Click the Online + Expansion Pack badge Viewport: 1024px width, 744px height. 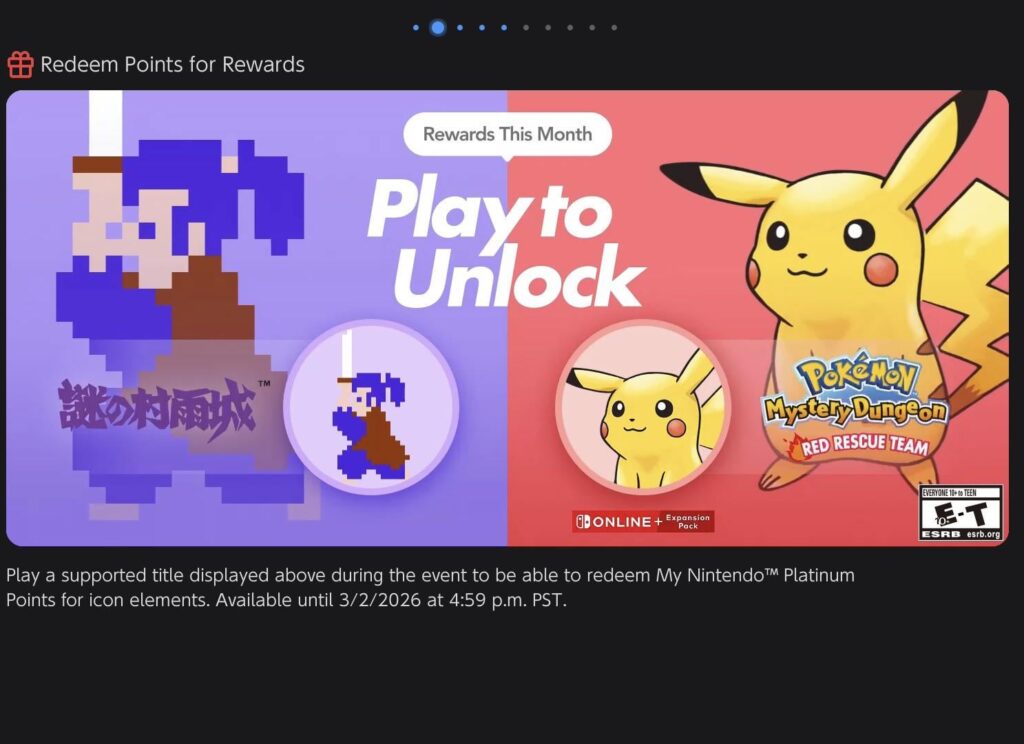coord(645,519)
